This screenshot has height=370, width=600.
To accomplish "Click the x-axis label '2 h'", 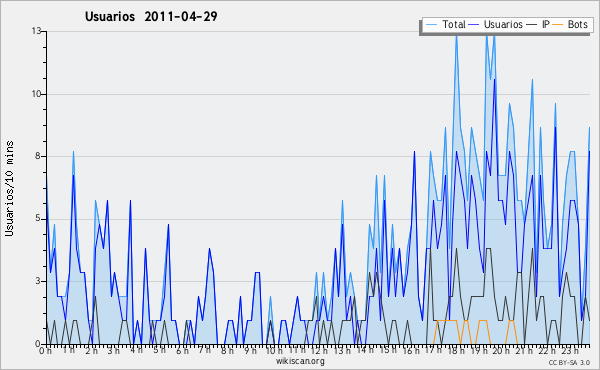I will tap(91, 350).
